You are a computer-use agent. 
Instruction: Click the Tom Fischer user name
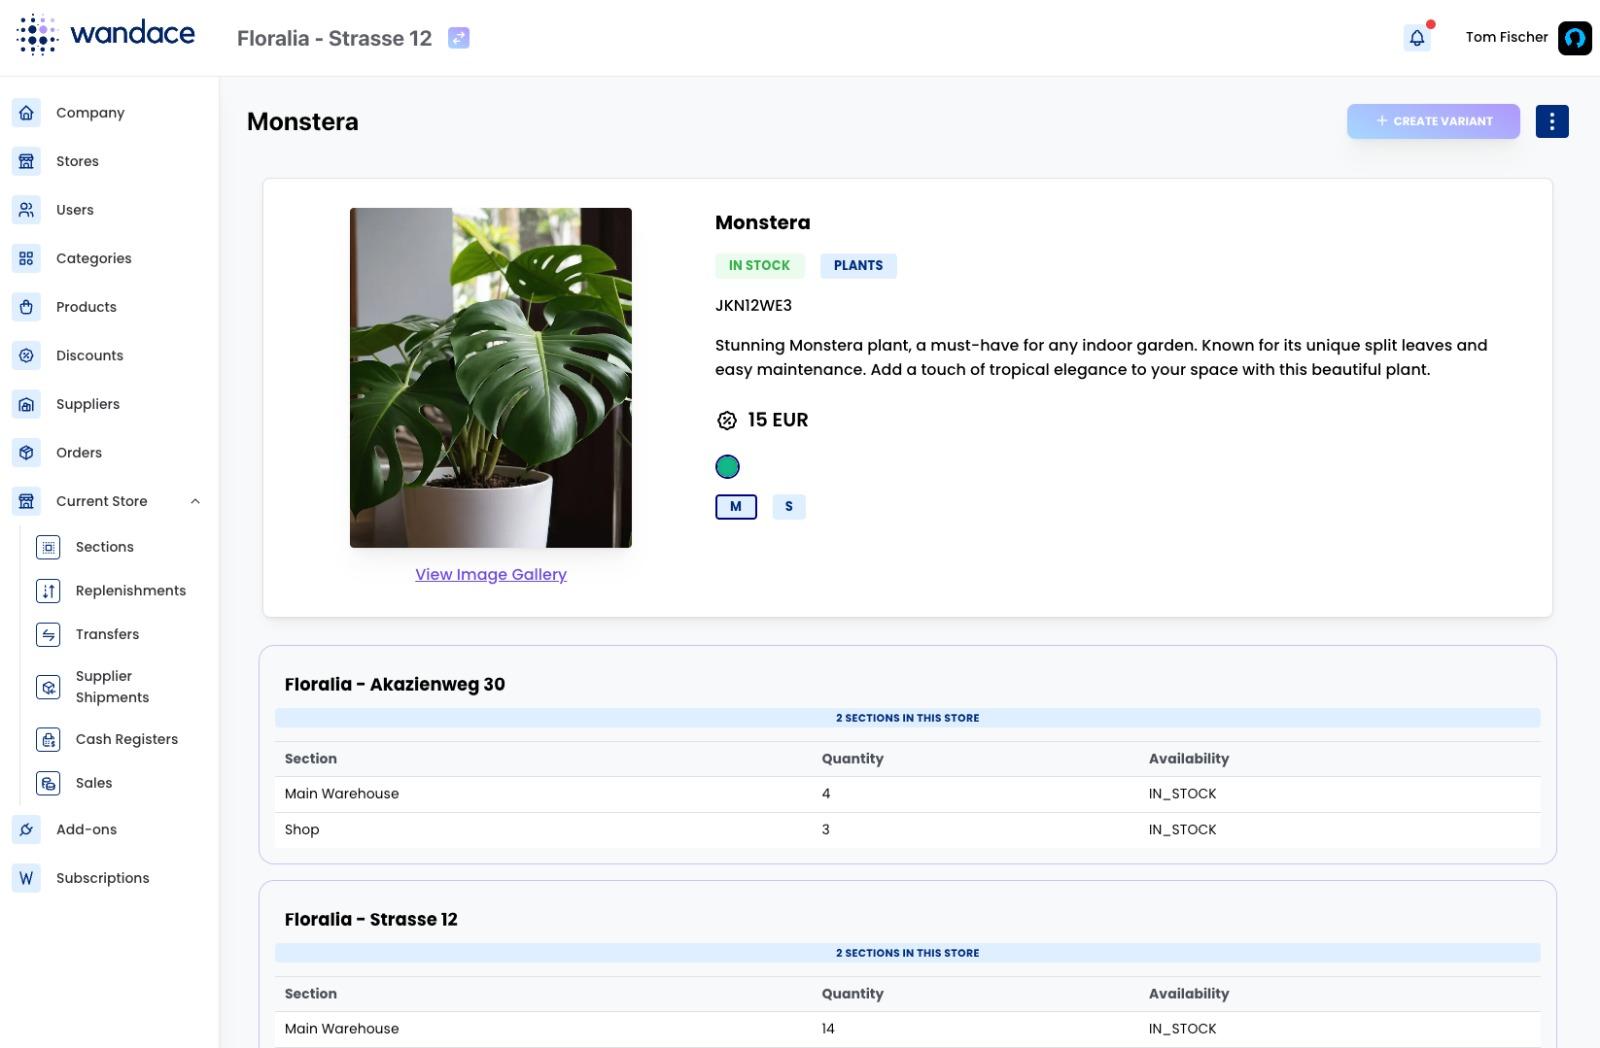(x=1506, y=37)
